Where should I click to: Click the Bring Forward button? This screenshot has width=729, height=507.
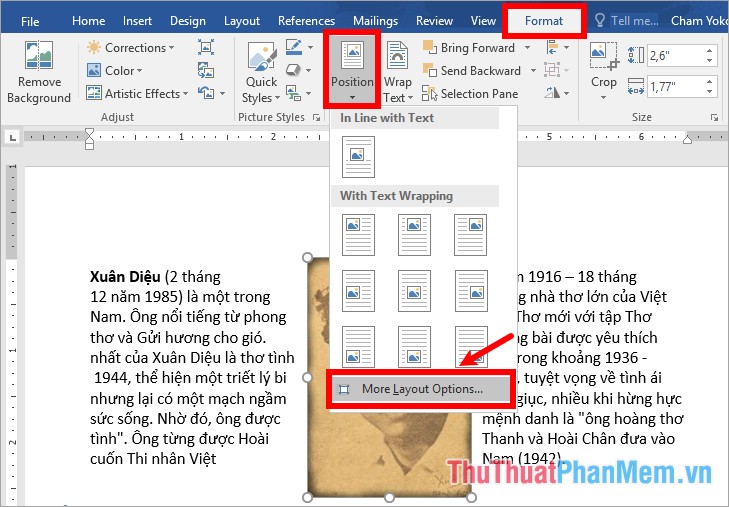coord(469,47)
